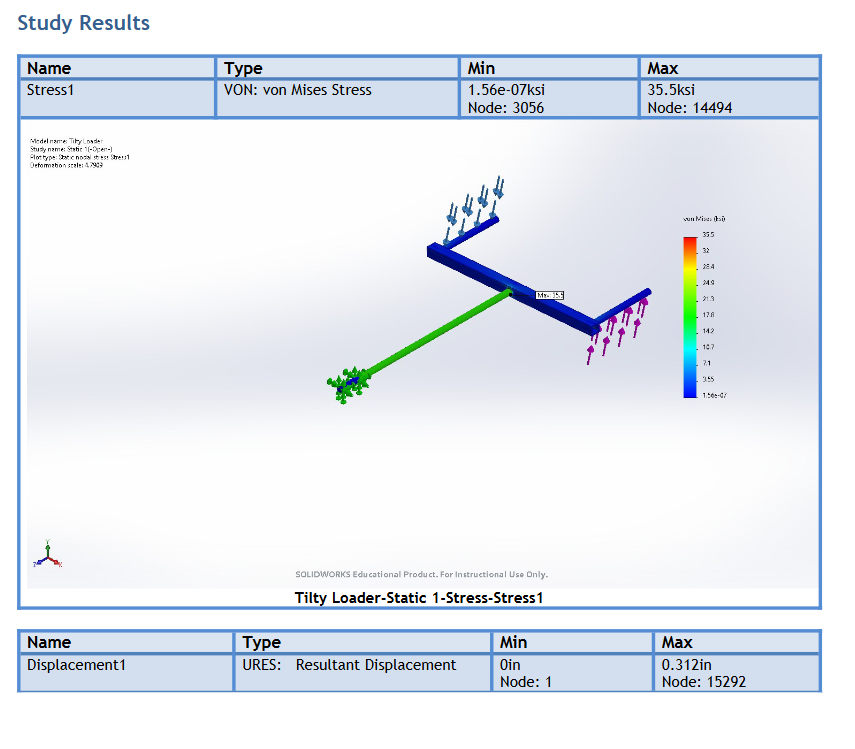Image resolution: width=855 pixels, height=749 pixels.
Task: Click the green fixture symbols on the model
Action: (348, 385)
